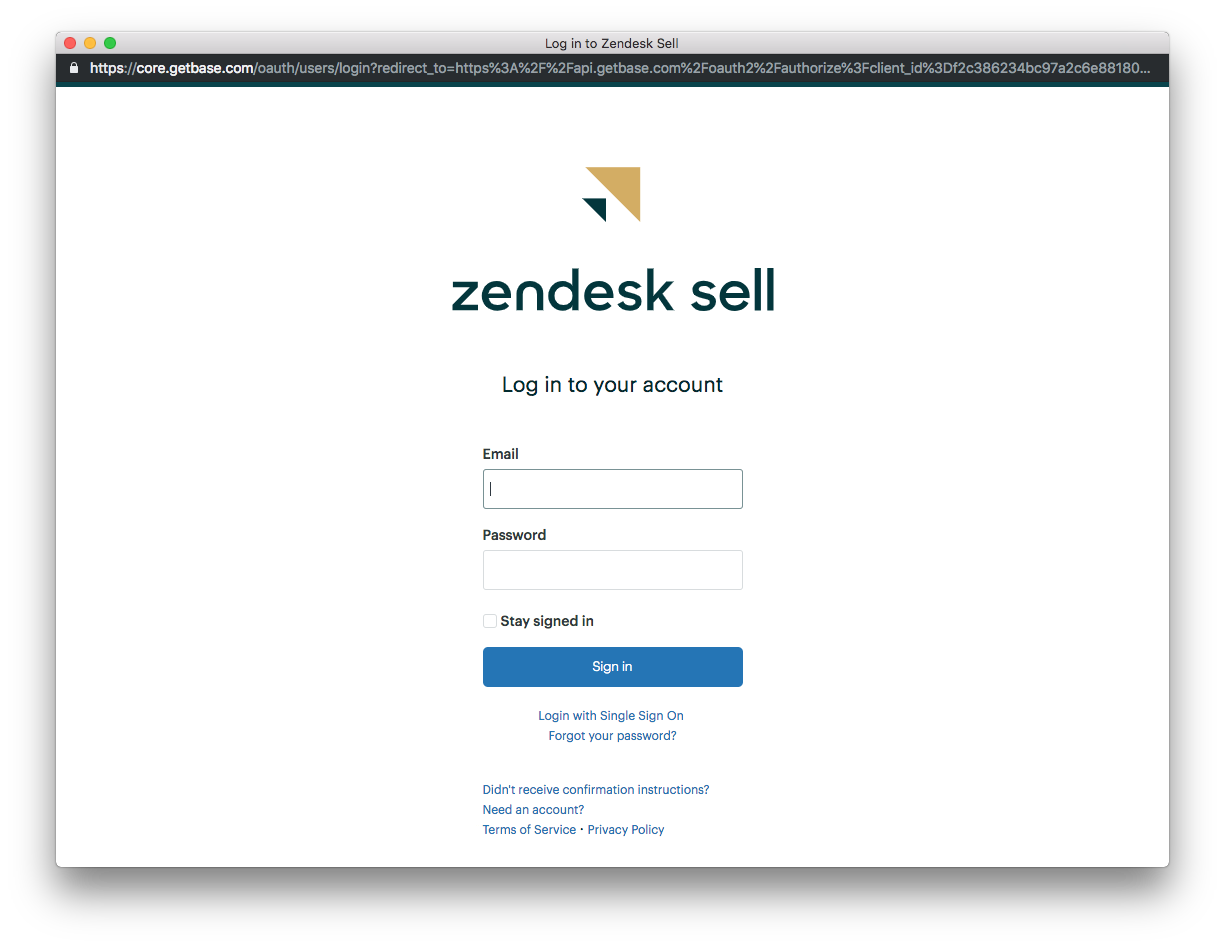Screen dimensions: 1225x947
Task: View the Privacy Policy link
Action: (x=626, y=830)
